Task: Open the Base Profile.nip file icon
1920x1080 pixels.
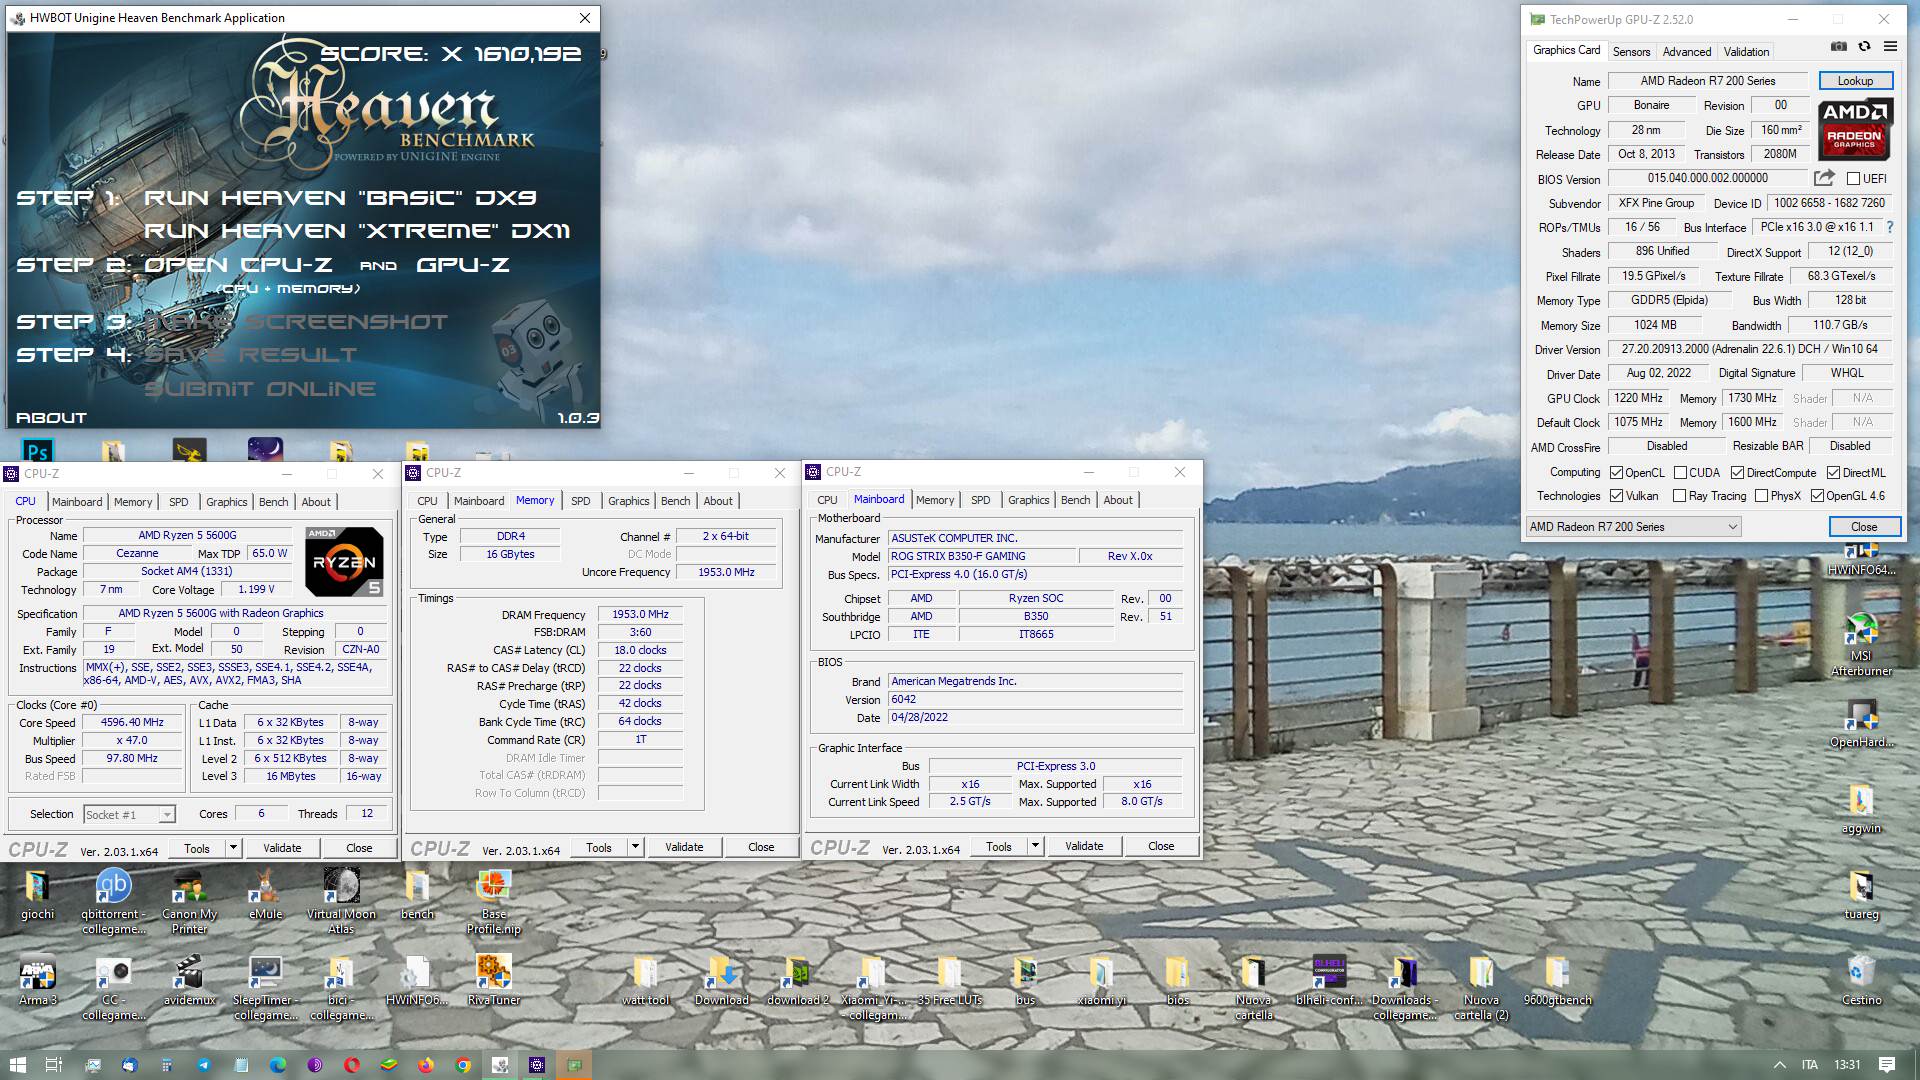Action: [494, 901]
